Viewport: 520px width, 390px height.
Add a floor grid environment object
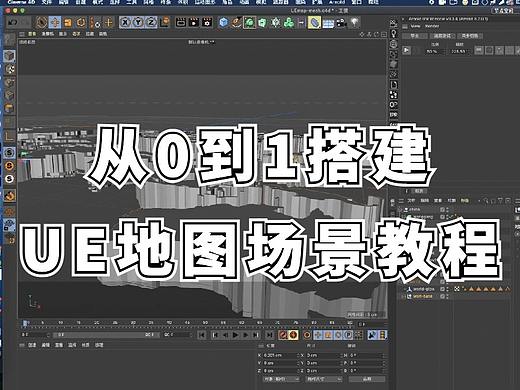tap(328, 23)
